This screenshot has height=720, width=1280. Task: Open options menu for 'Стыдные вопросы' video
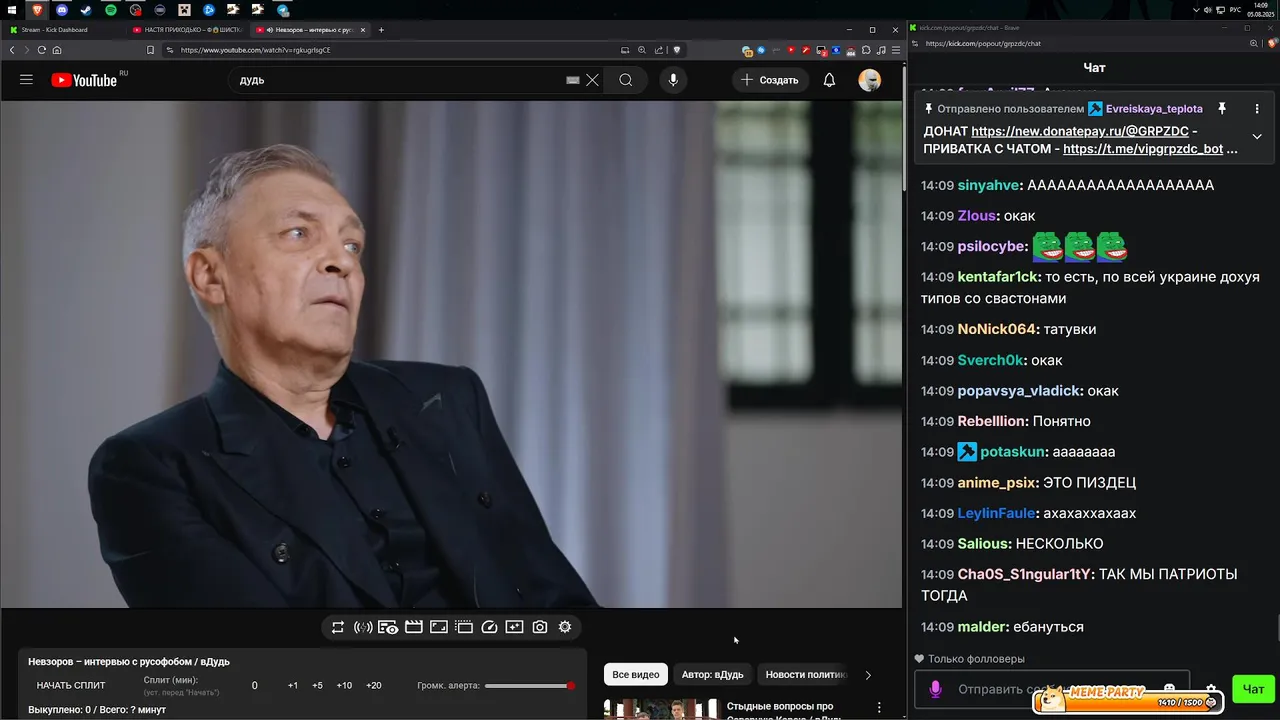(x=880, y=707)
